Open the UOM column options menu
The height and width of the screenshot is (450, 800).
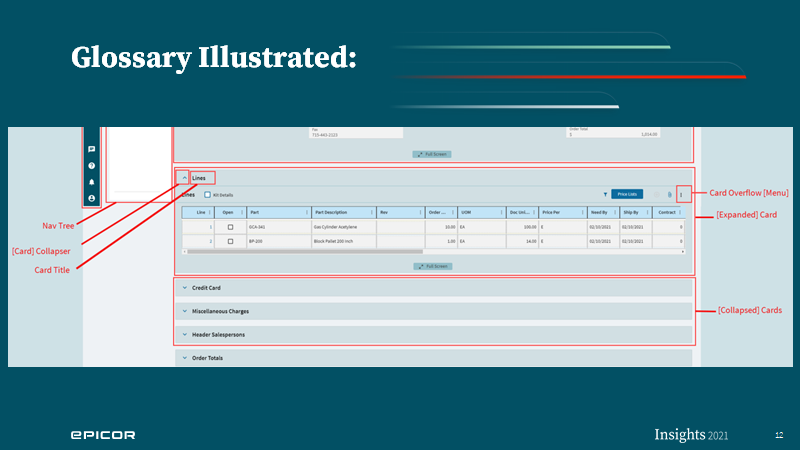[502, 212]
